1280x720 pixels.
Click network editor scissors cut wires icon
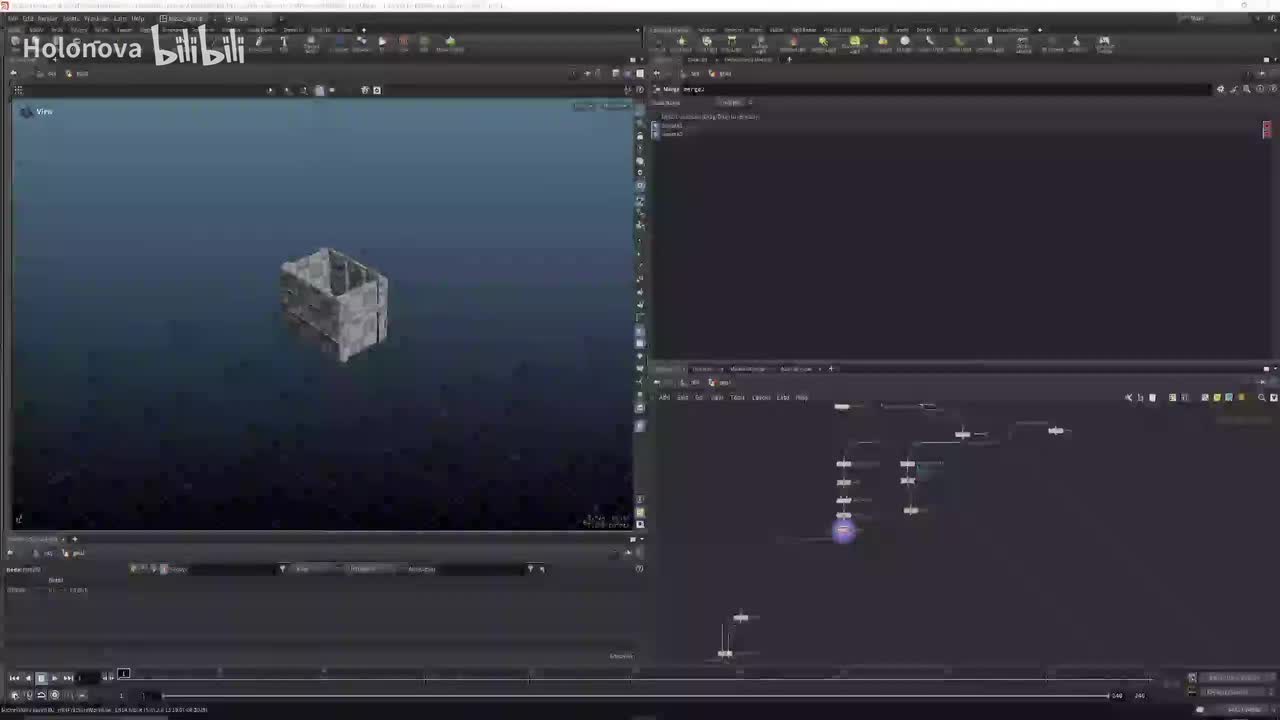[1129, 397]
